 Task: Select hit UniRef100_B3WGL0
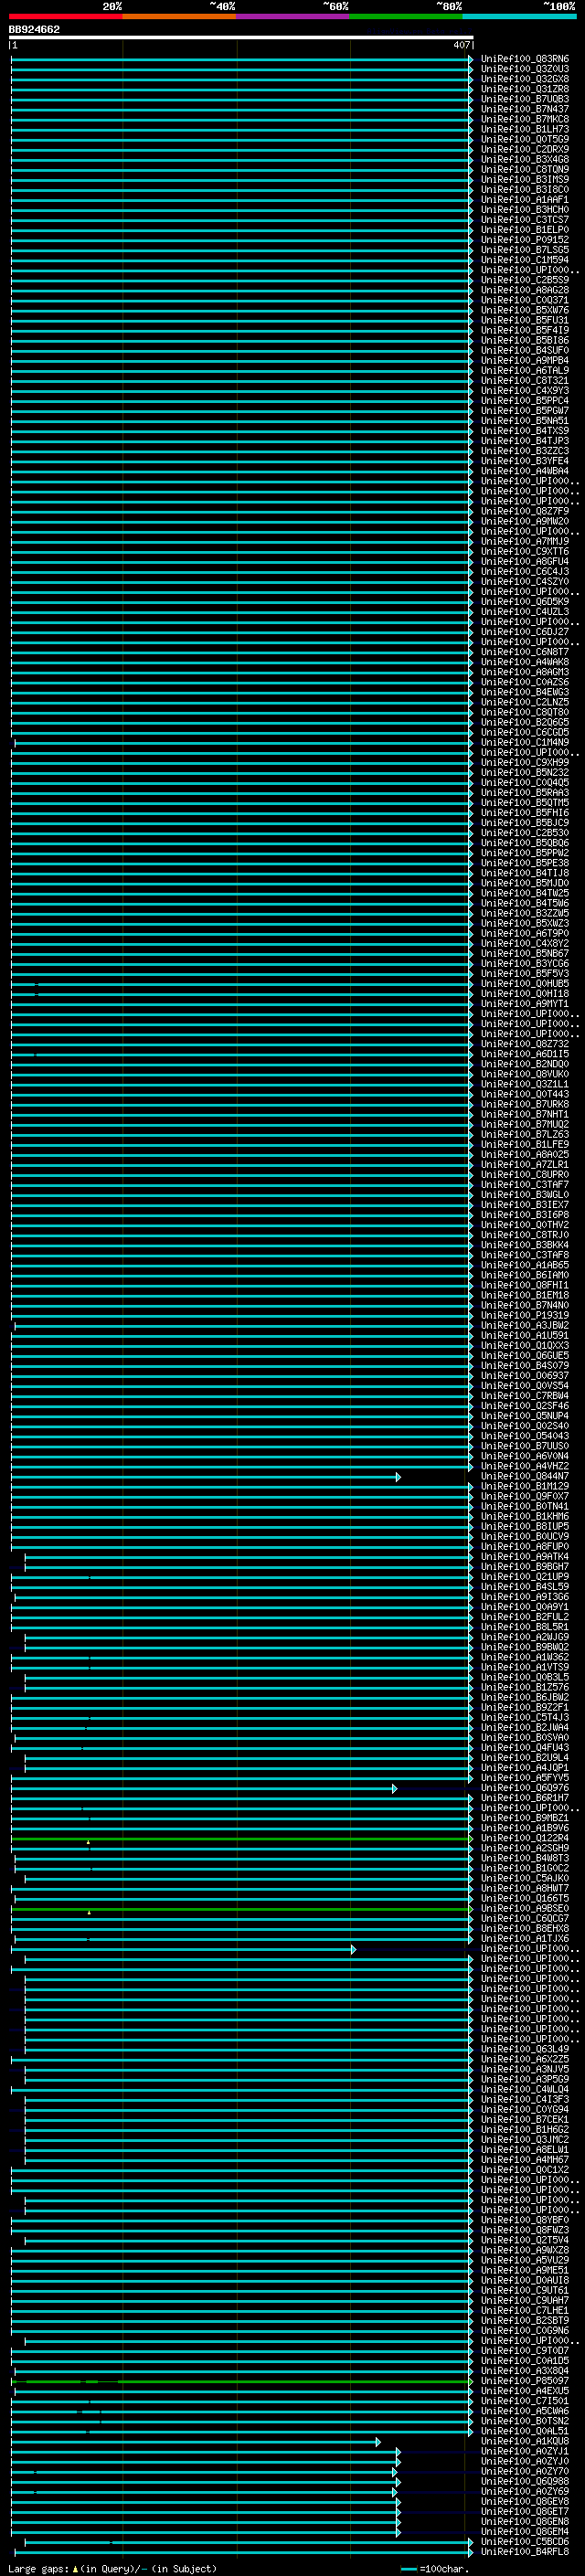[x=524, y=1195]
